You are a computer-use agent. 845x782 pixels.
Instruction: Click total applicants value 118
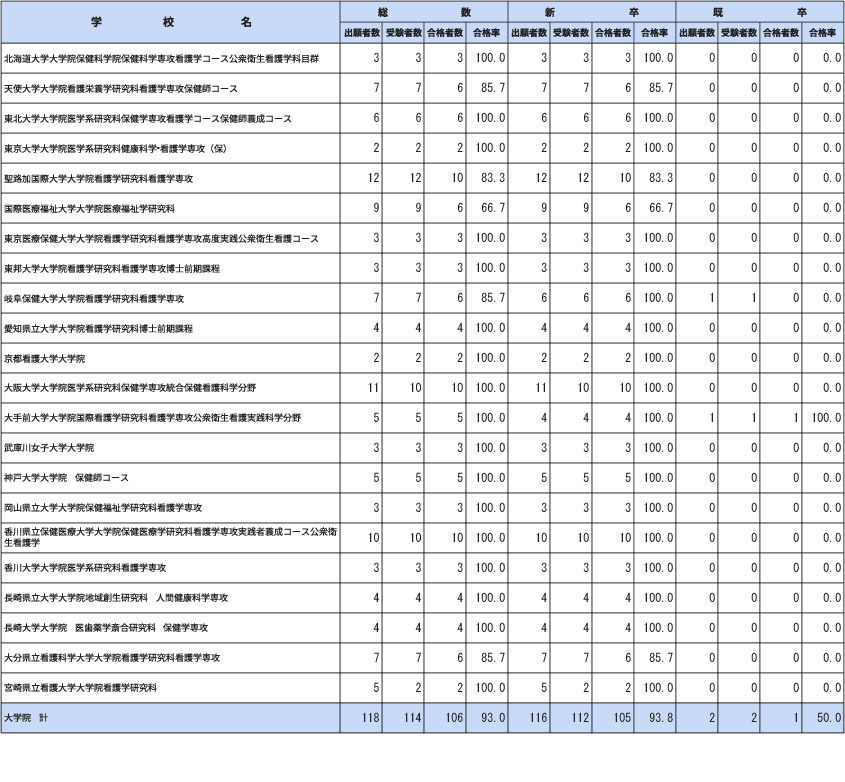coord(367,718)
